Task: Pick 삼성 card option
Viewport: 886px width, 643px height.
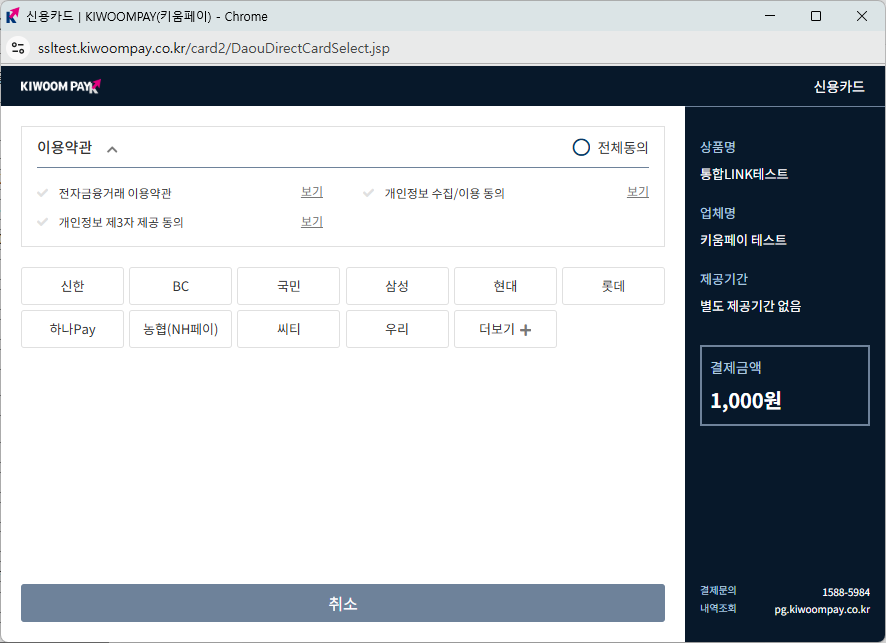Action: coord(397,286)
